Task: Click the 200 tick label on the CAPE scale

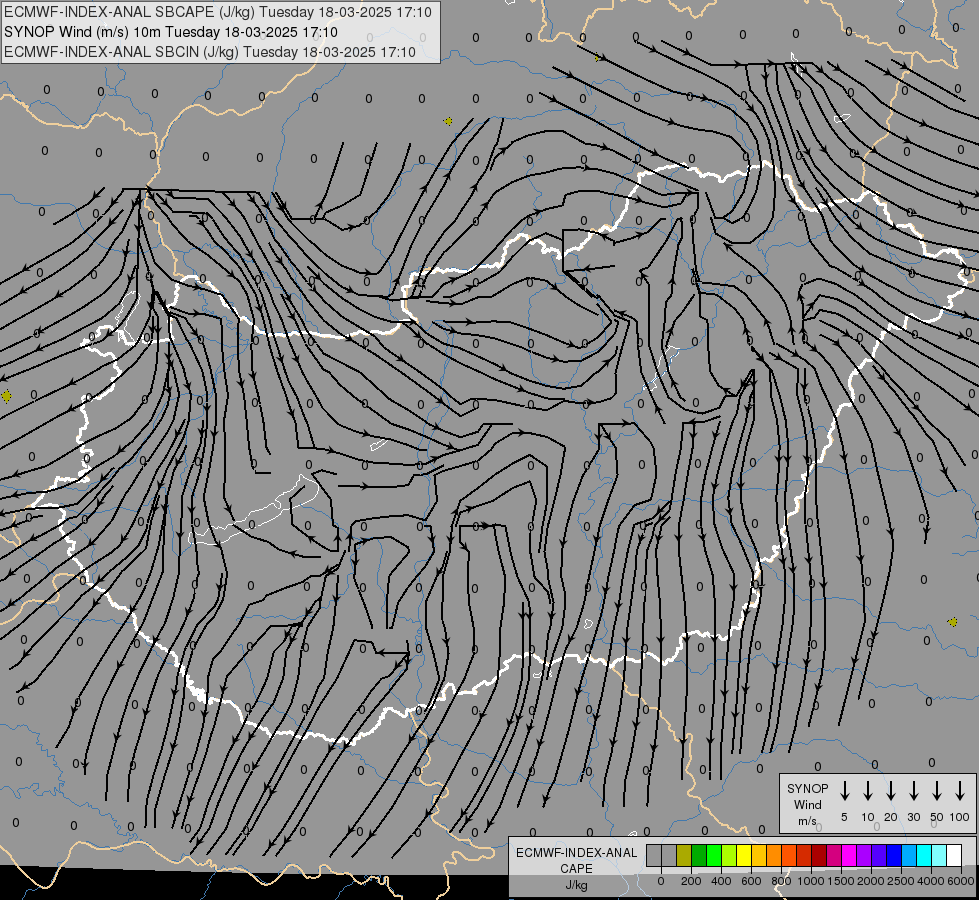Action: click(x=691, y=881)
